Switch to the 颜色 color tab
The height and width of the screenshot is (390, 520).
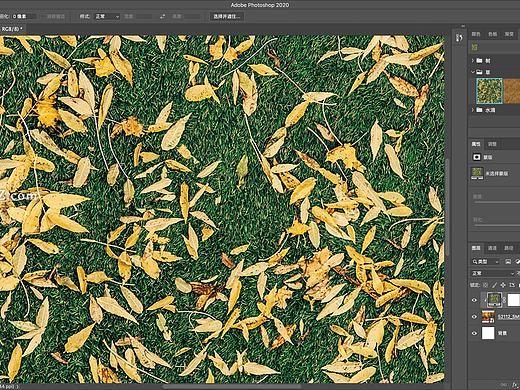pos(476,34)
